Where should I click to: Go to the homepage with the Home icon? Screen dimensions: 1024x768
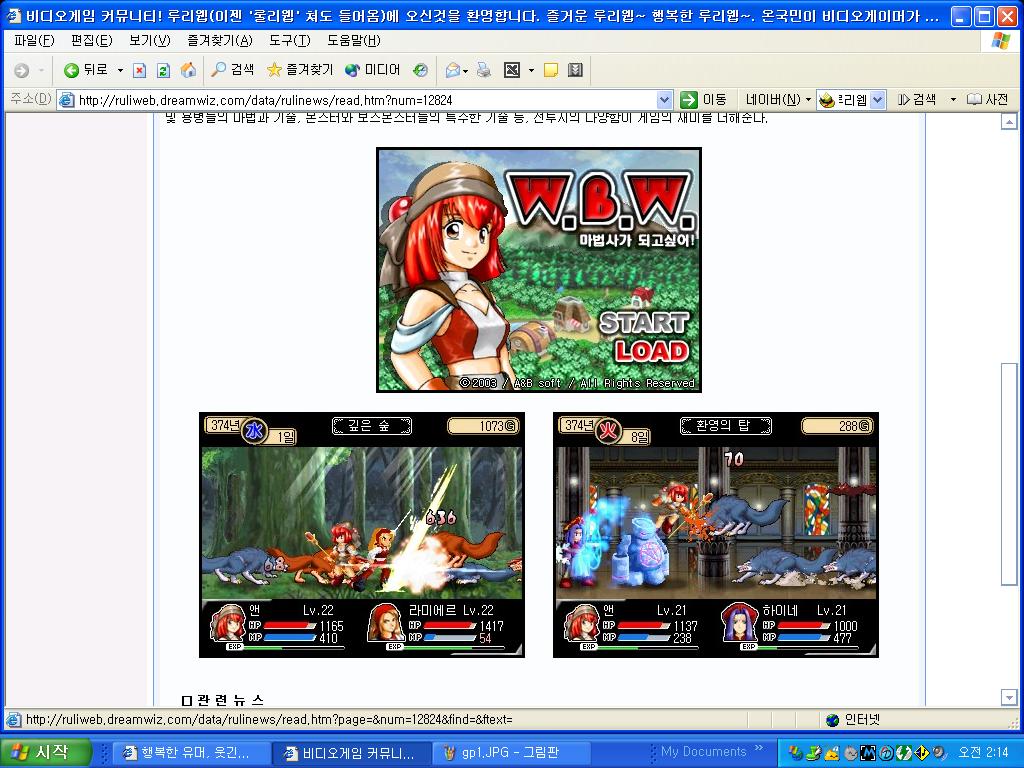[x=188, y=71]
